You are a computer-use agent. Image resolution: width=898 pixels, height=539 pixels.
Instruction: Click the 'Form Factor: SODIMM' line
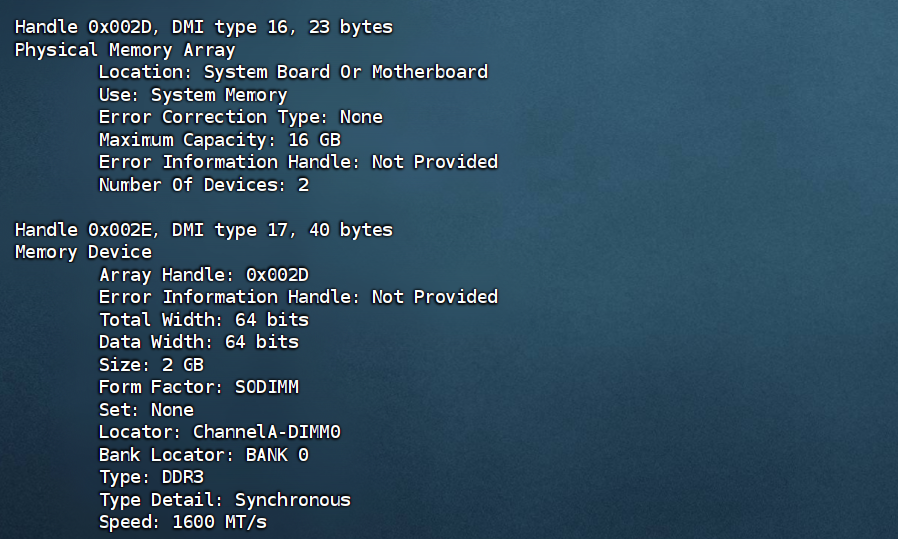[199, 387]
